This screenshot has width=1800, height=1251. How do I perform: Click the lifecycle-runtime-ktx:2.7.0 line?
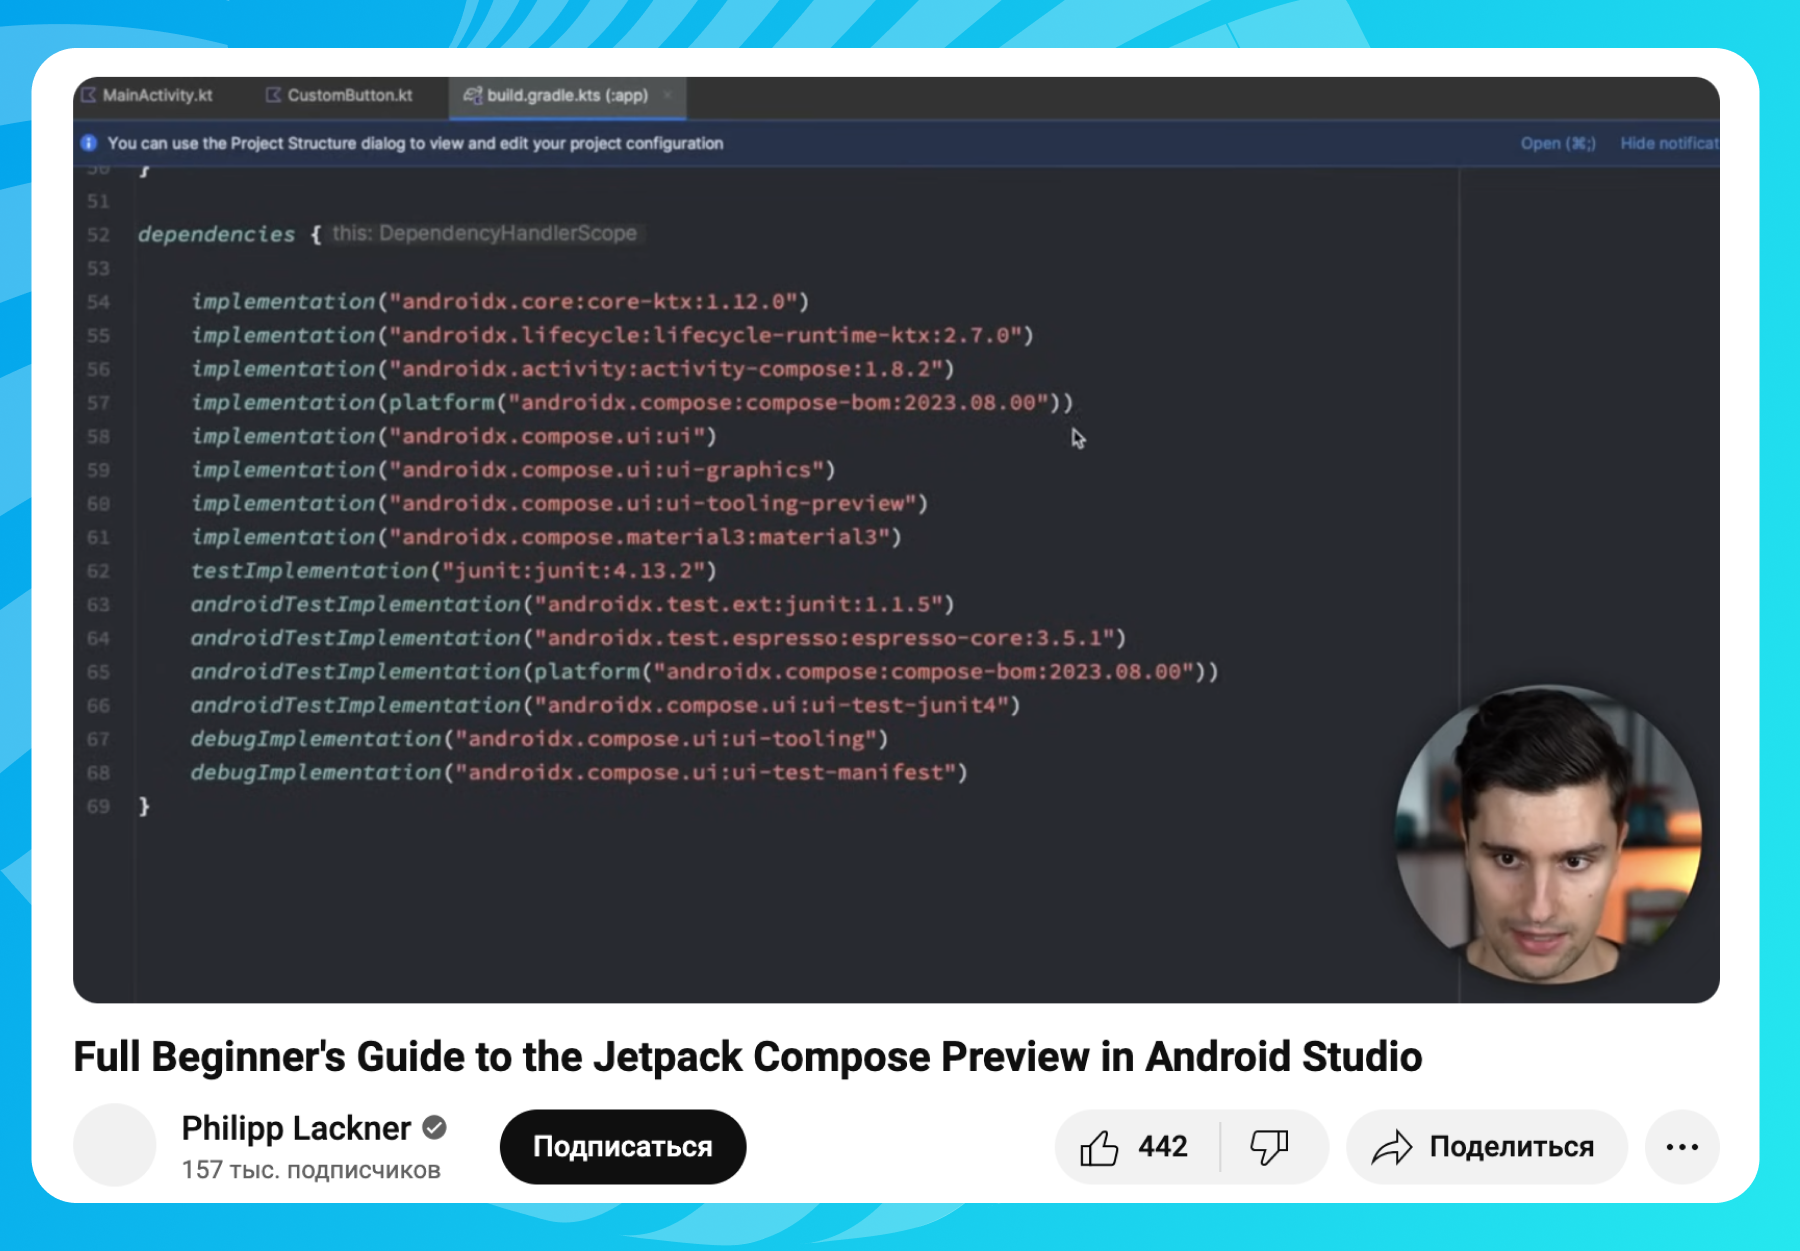click(612, 335)
